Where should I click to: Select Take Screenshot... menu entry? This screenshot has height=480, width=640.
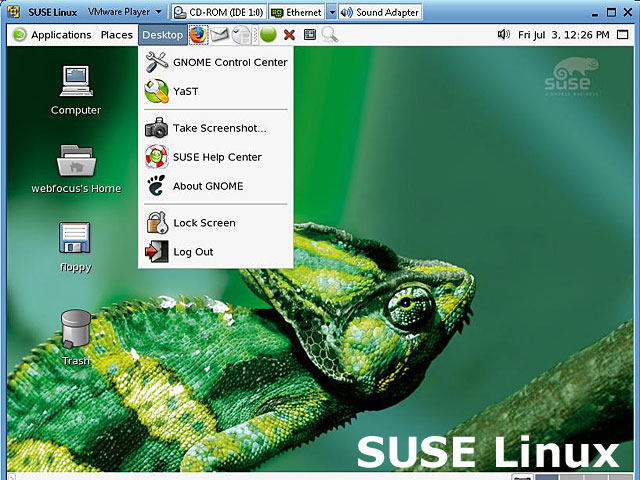pyautogui.click(x=219, y=128)
